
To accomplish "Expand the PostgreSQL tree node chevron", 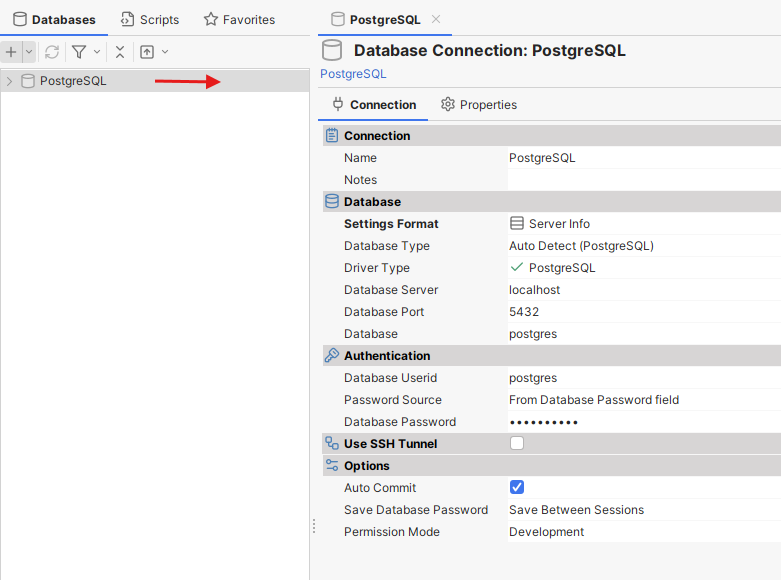I will 9,81.
